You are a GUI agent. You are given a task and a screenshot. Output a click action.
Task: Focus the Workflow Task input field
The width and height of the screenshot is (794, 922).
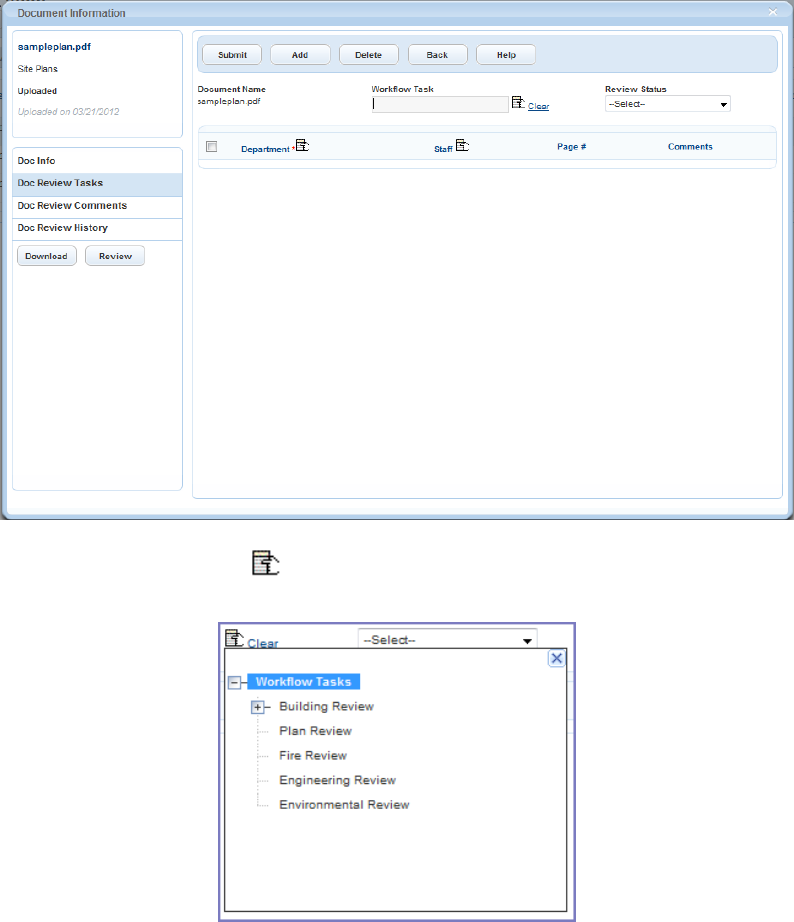pyautogui.click(x=440, y=104)
